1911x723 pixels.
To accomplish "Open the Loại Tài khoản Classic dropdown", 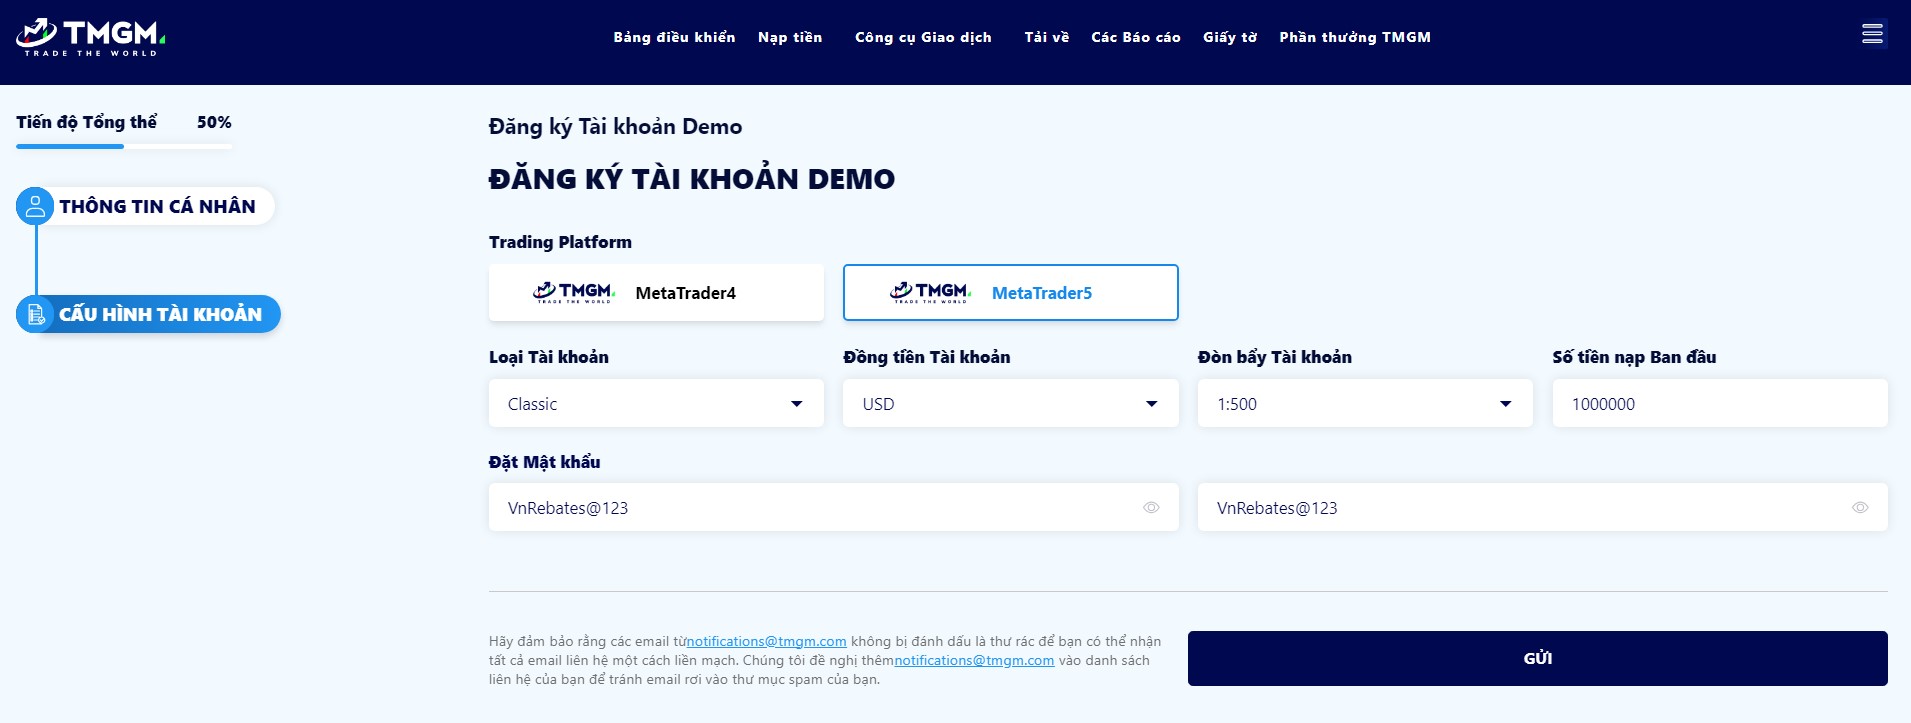I will point(656,404).
